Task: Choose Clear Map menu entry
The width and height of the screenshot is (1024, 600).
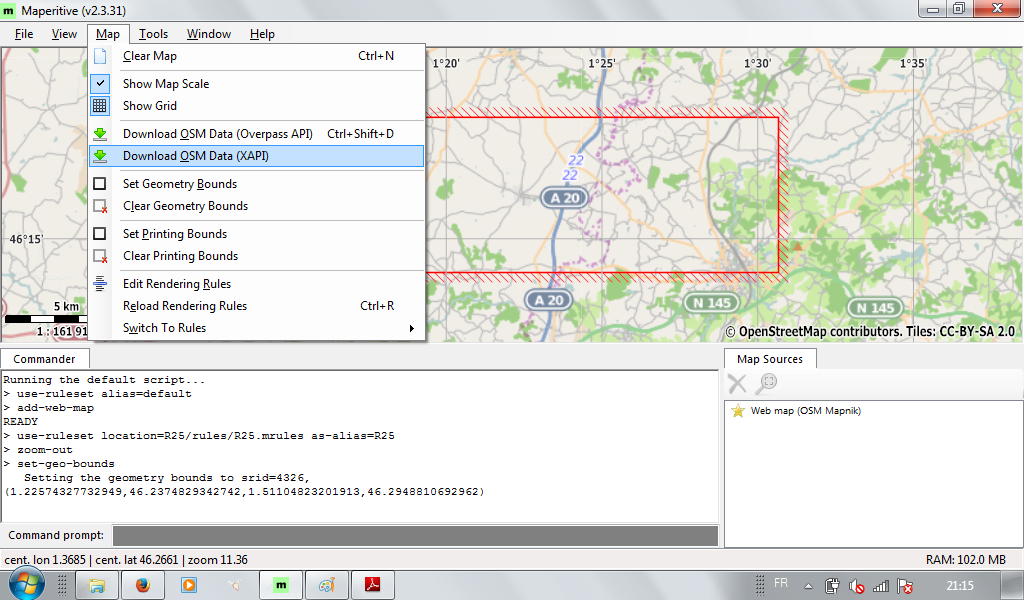Action: click(257, 56)
